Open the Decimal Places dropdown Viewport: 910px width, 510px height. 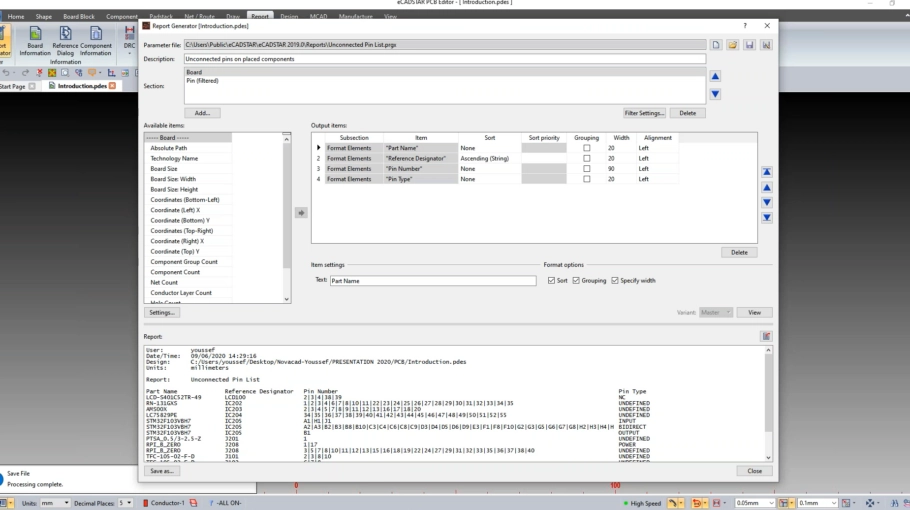tap(125, 503)
